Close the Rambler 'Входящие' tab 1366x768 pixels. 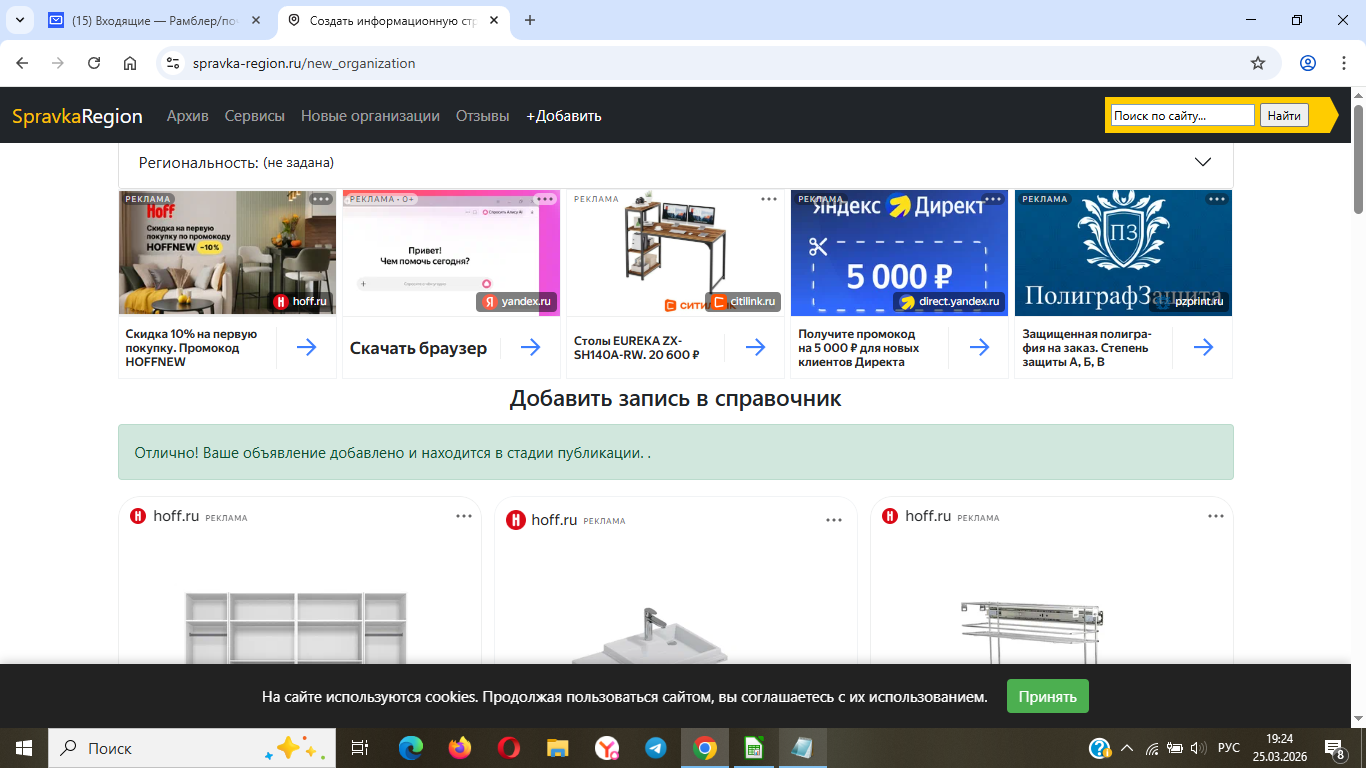click(255, 20)
